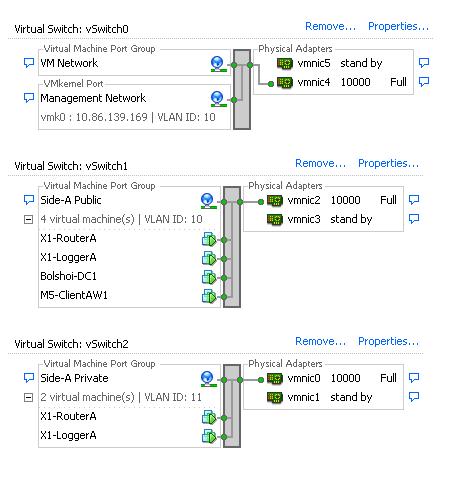The image size is (459, 490).
Task: Click the vmnic0 adapter card icon
Action: (x=275, y=378)
